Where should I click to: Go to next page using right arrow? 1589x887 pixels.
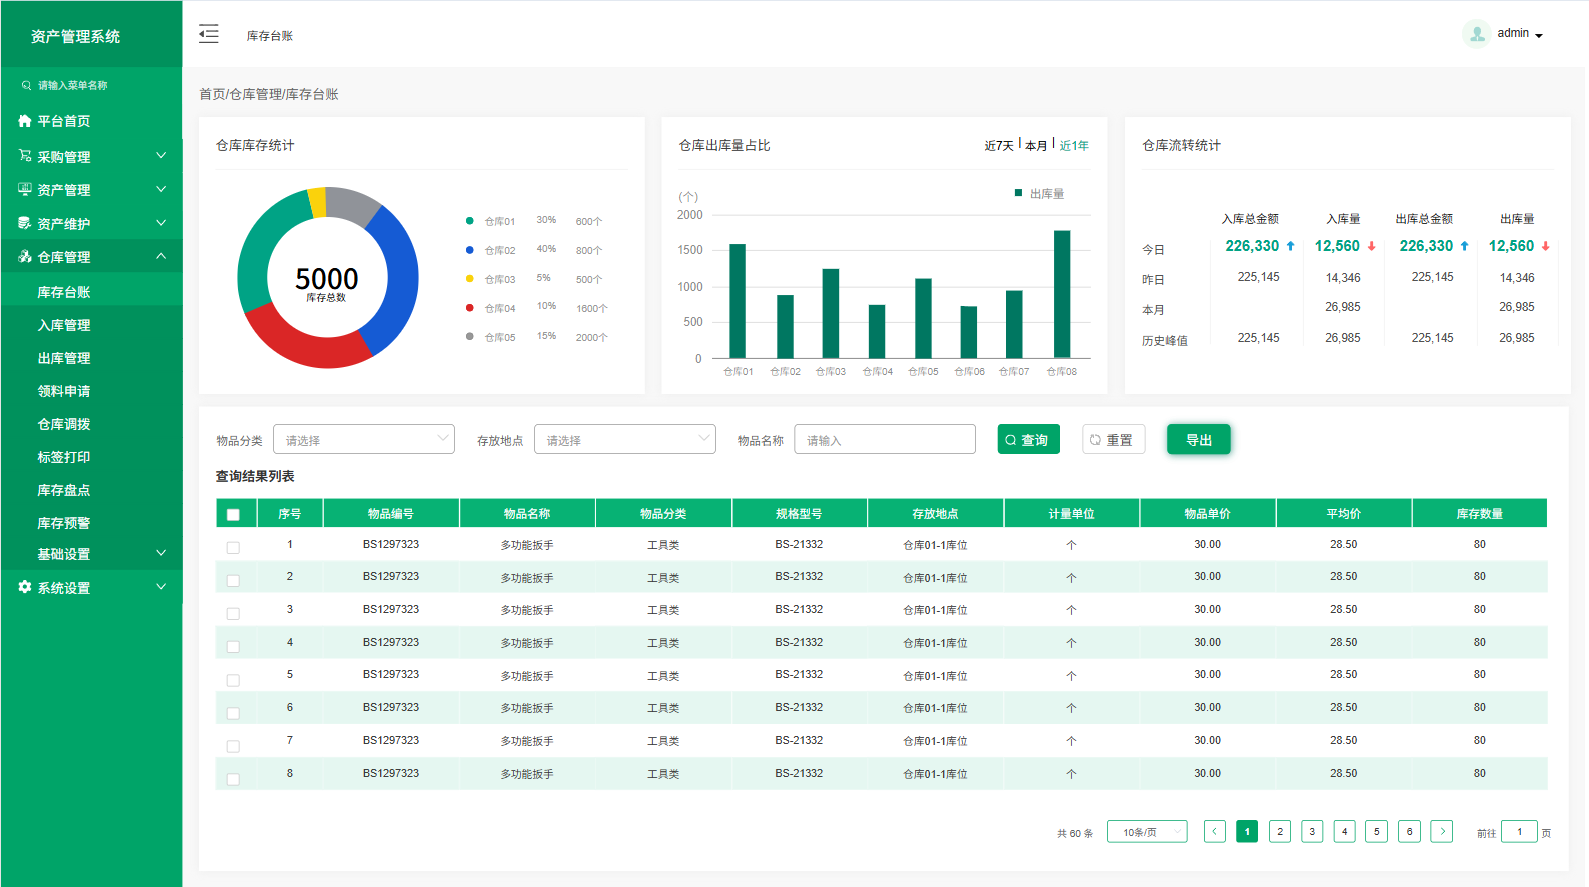click(x=1441, y=831)
